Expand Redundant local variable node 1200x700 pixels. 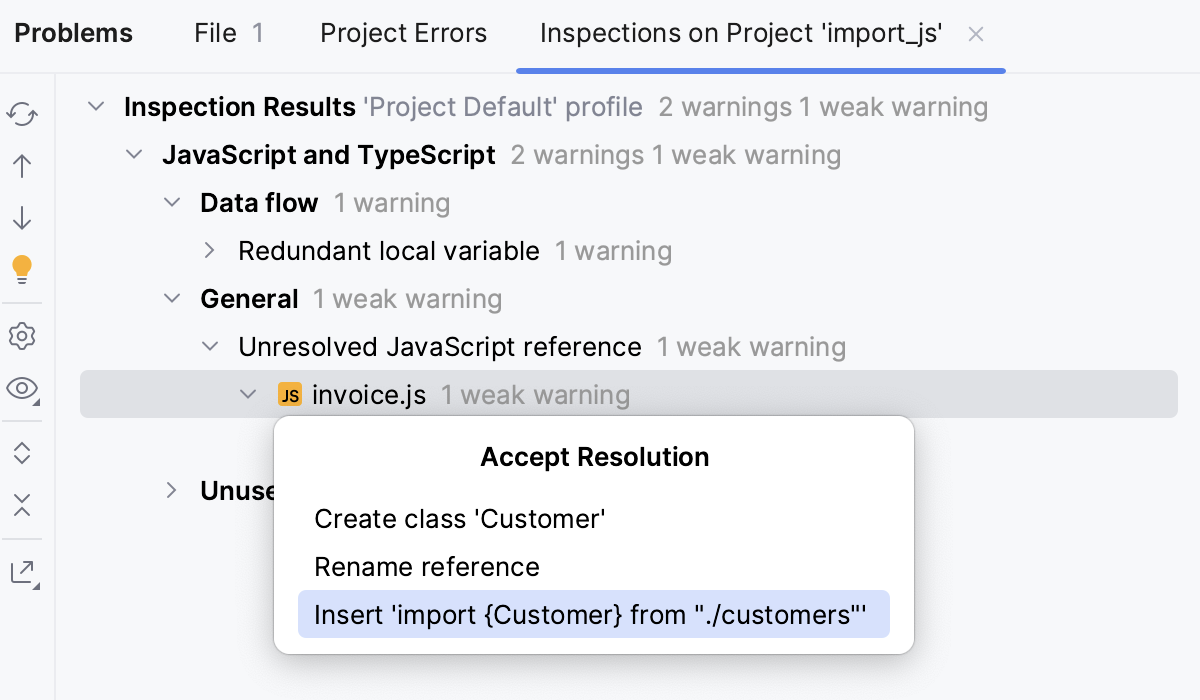(x=210, y=251)
